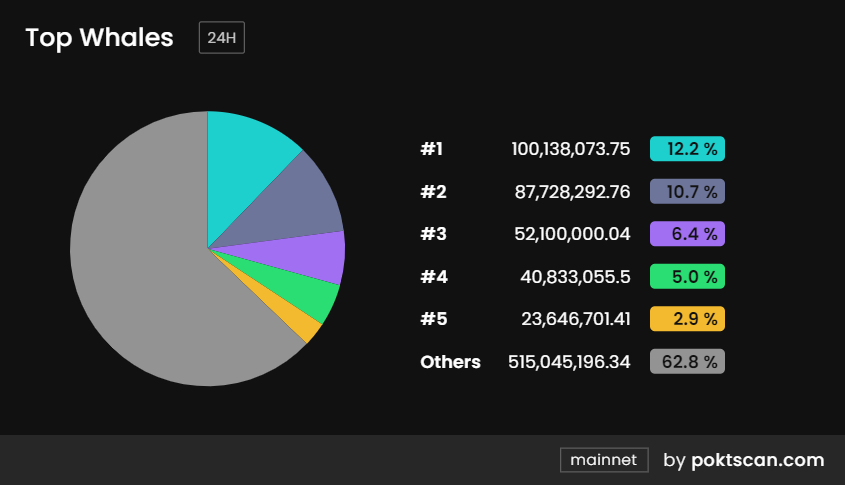
Task: Click the 515,045,196.34 Others amount
Action: (569, 361)
